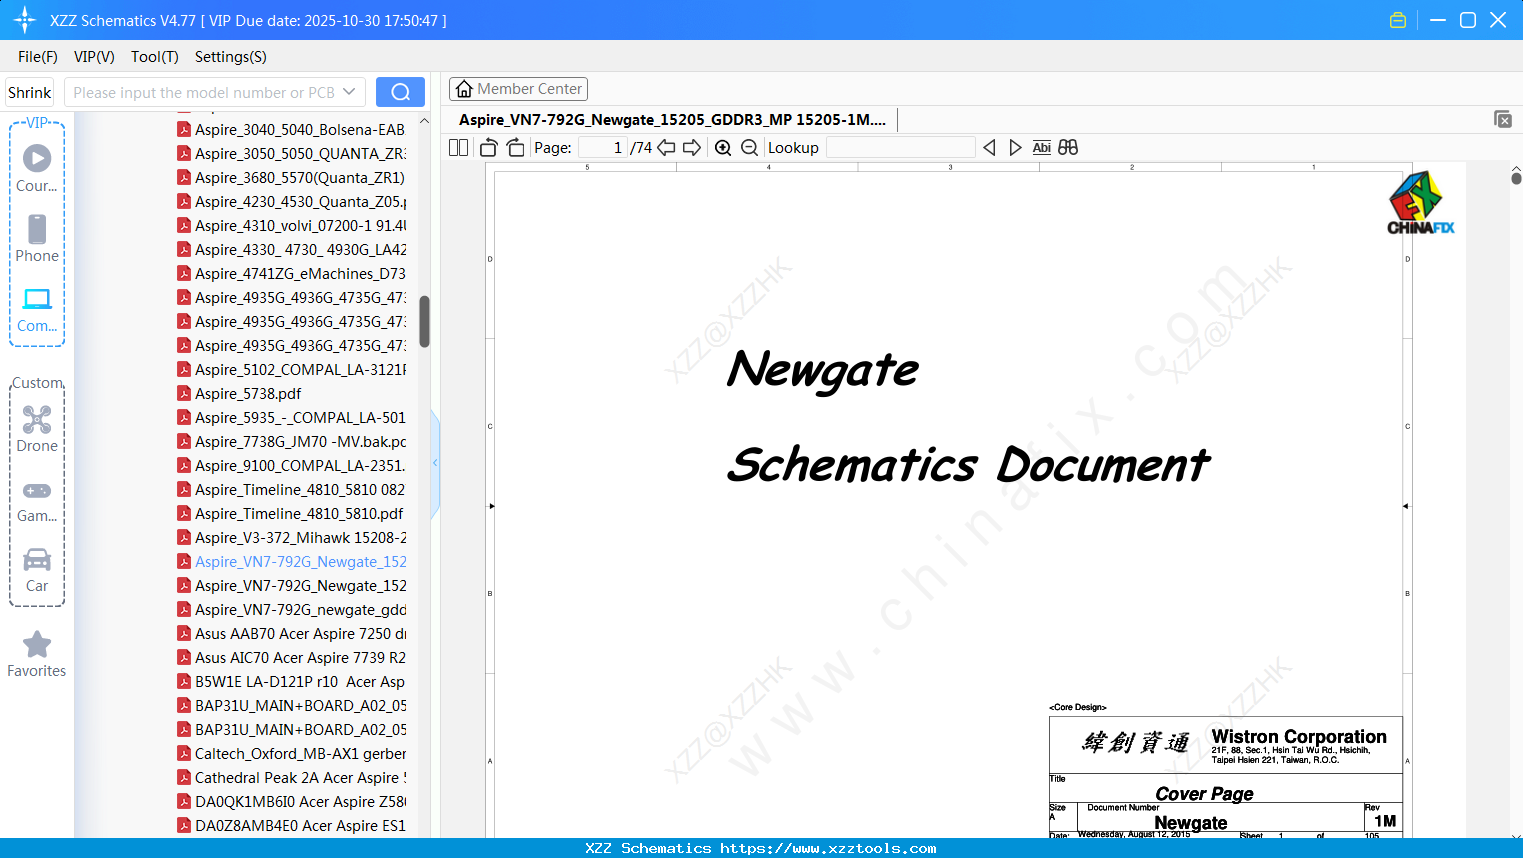1523x858 pixels.
Task: Open the Member Center
Action: click(x=518, y=89)
